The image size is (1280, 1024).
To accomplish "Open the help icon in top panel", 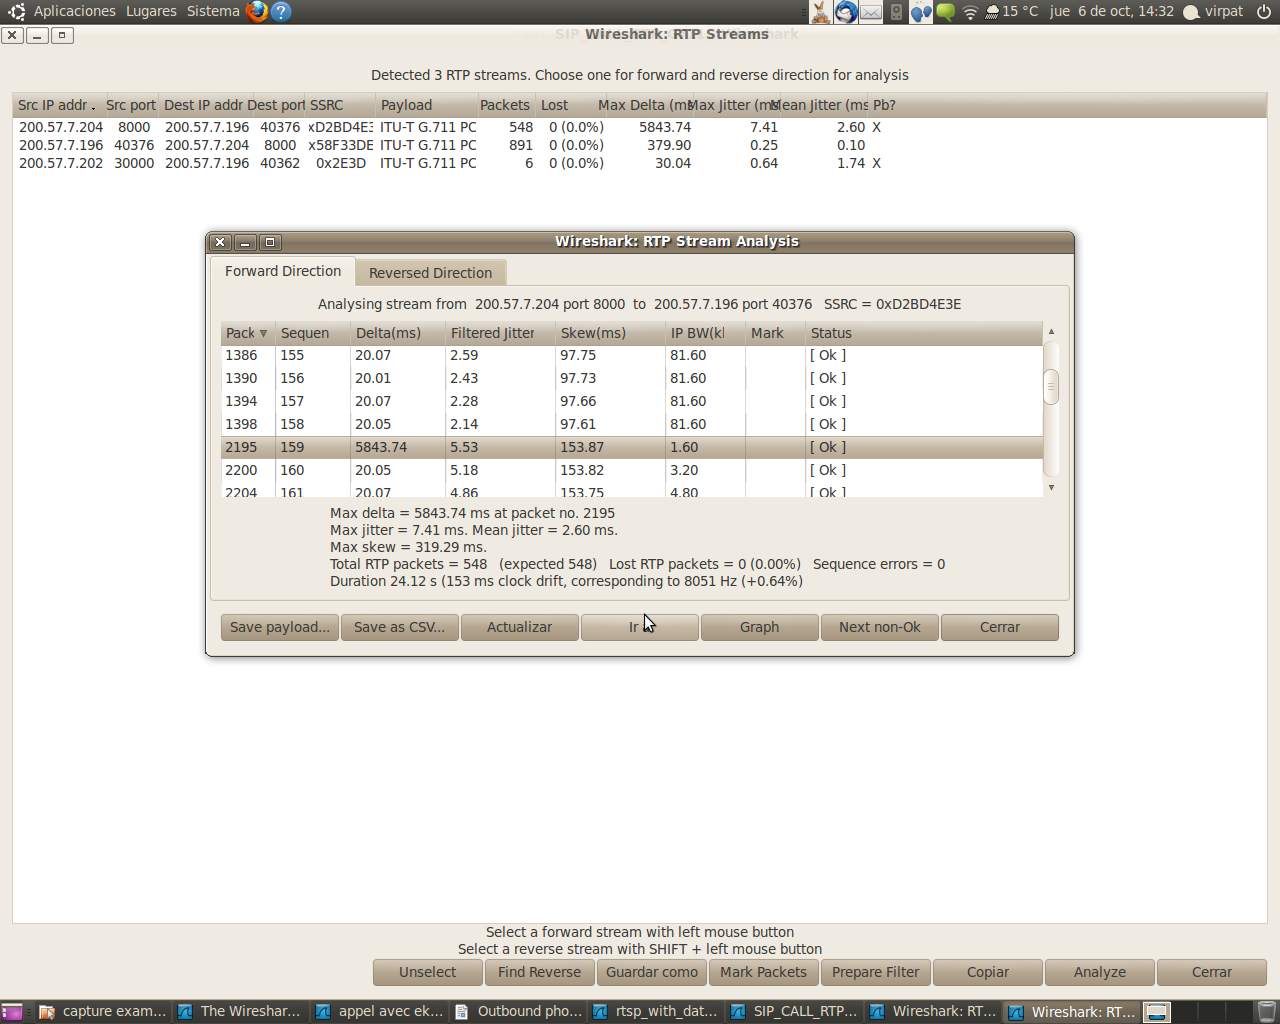I will 281,11.
